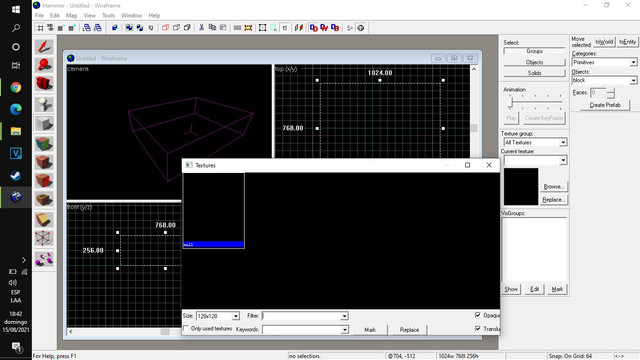This screenshot has height=360, width=640.
Task: Select the Path tool
Action: click(44, 259)
